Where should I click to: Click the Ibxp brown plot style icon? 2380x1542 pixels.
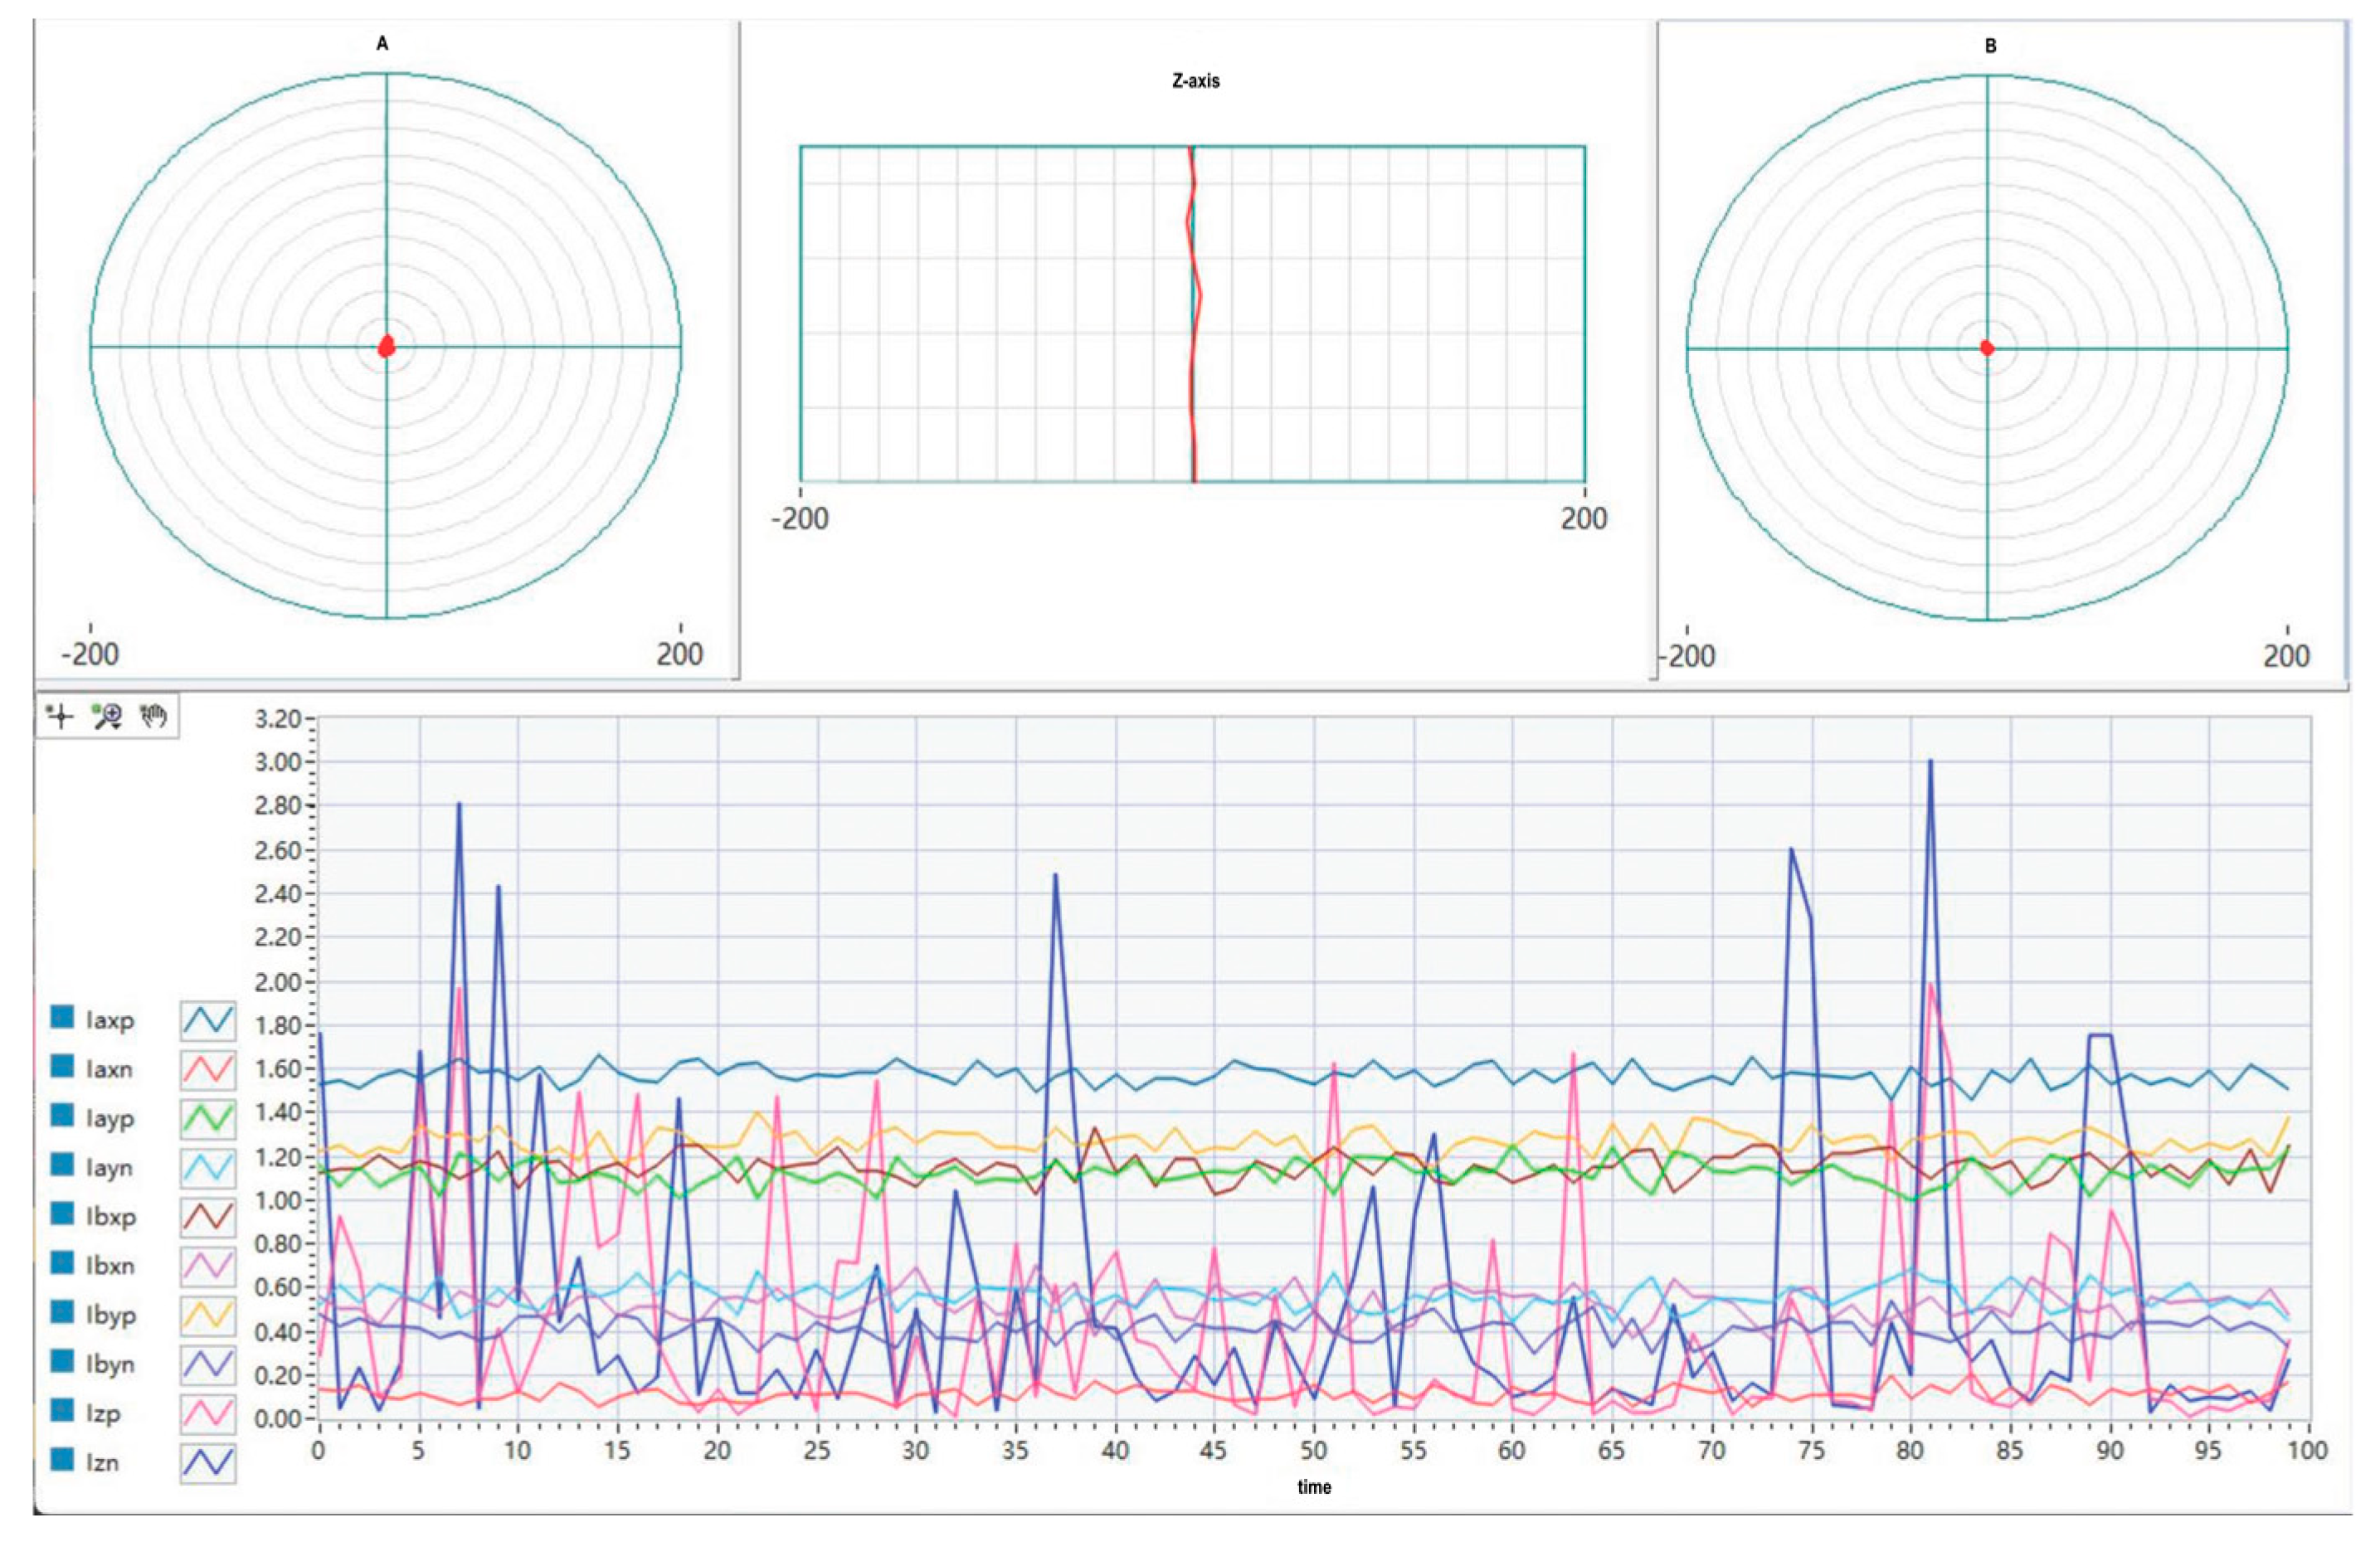coord(208,1217)
